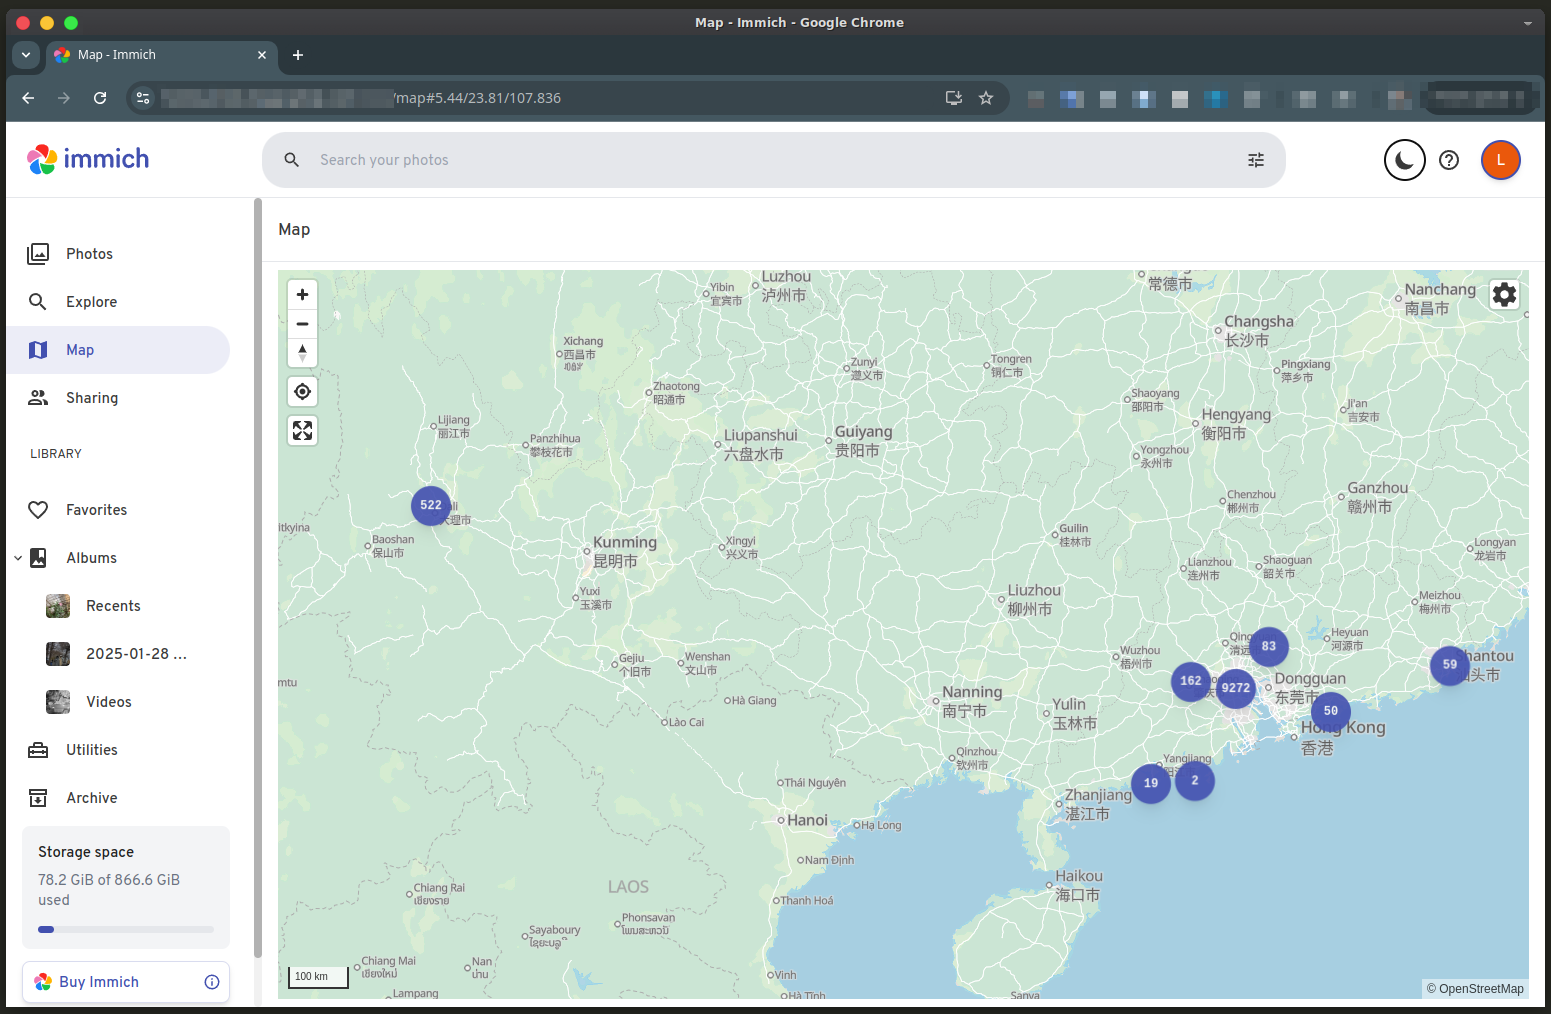Open map settings gear
The image size is (1551, 1014).
click(1504, 295)
